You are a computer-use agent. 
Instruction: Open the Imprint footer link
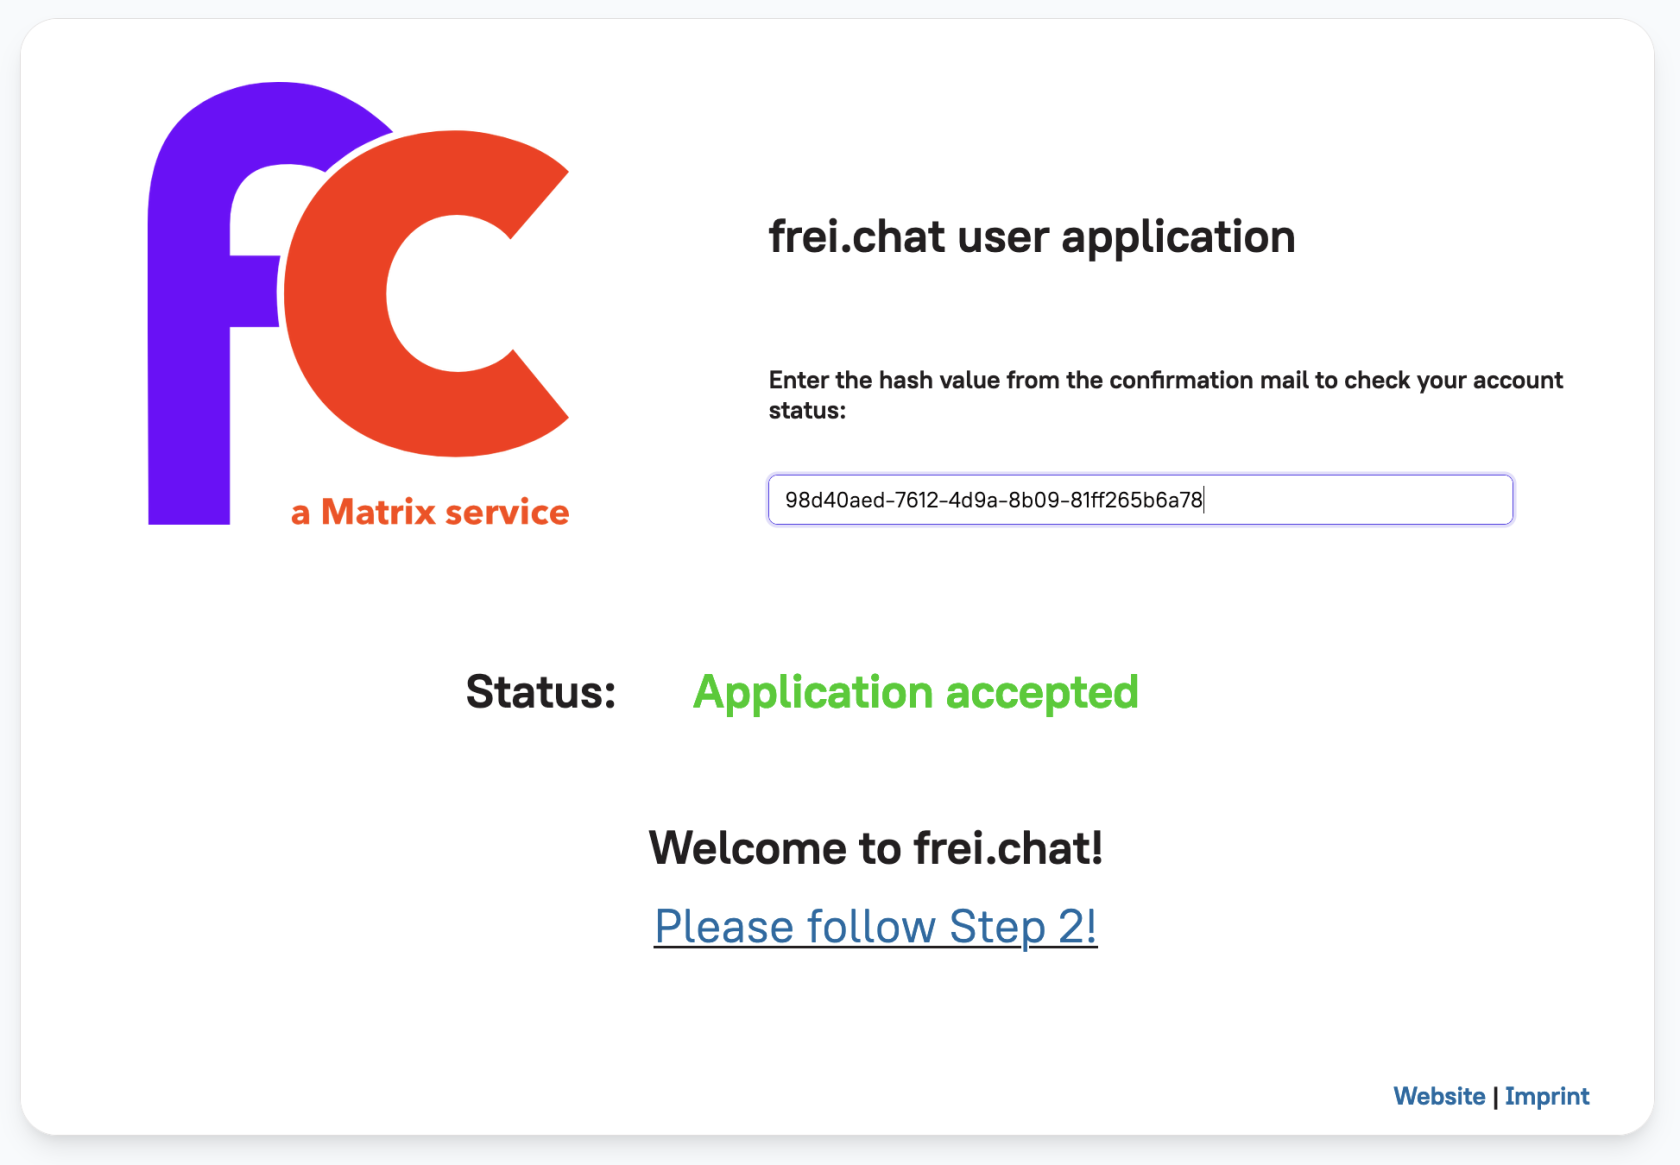[x=1547, y=1096]
